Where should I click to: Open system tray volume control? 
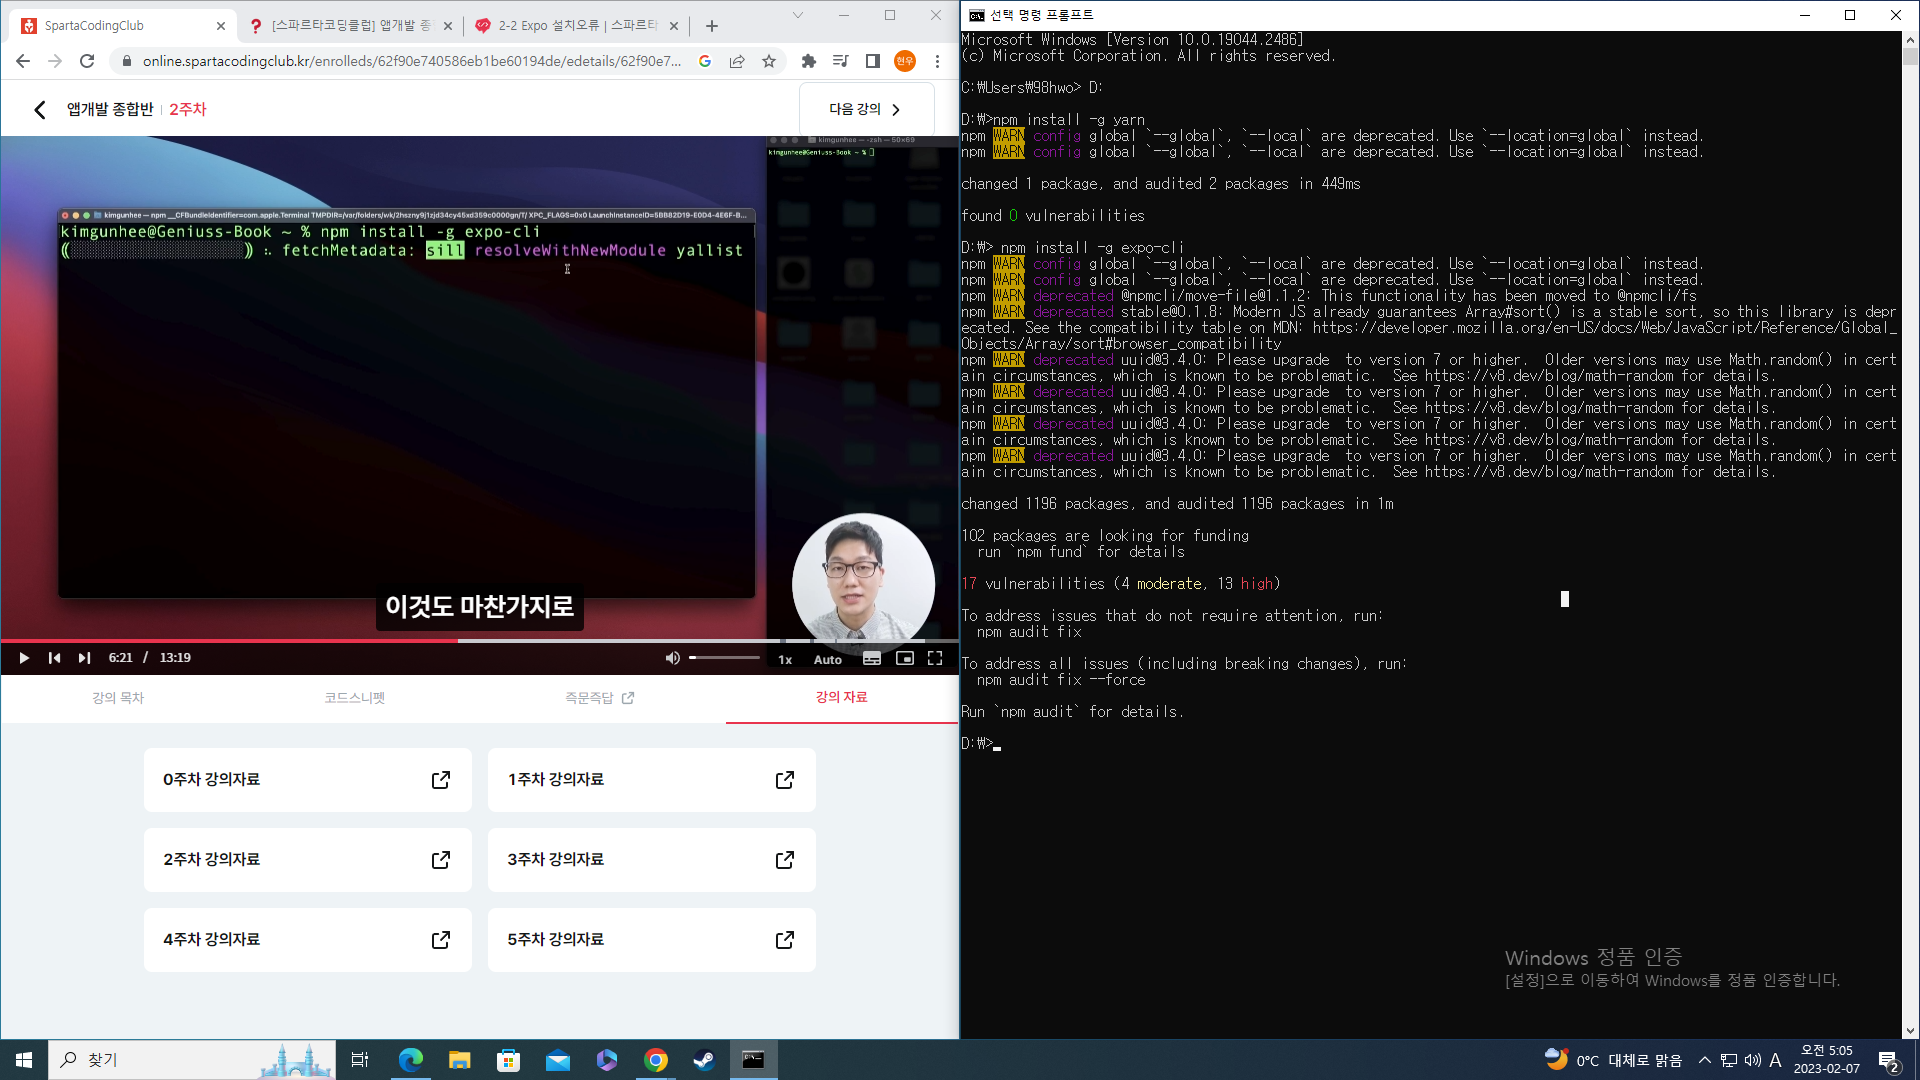click(x=1753, y=1060)
